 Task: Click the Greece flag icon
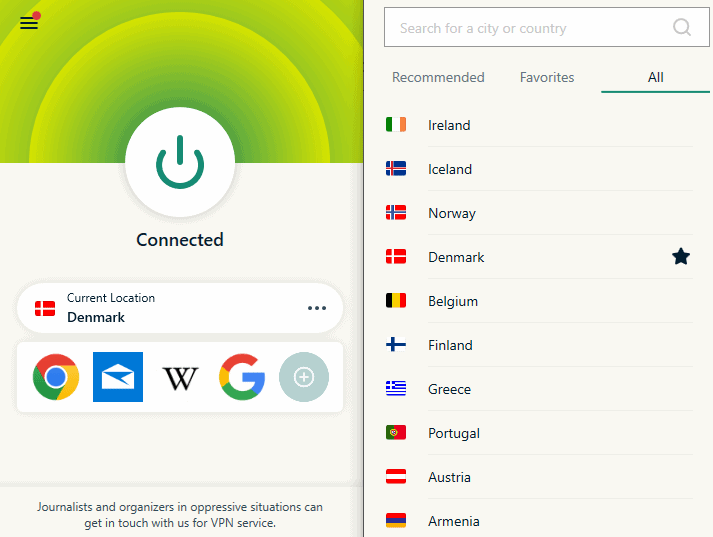(396, 389)
